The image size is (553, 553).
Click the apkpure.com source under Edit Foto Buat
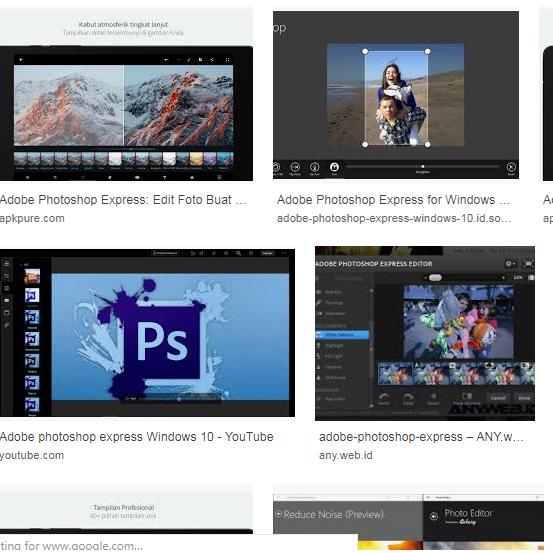(32, 218)
